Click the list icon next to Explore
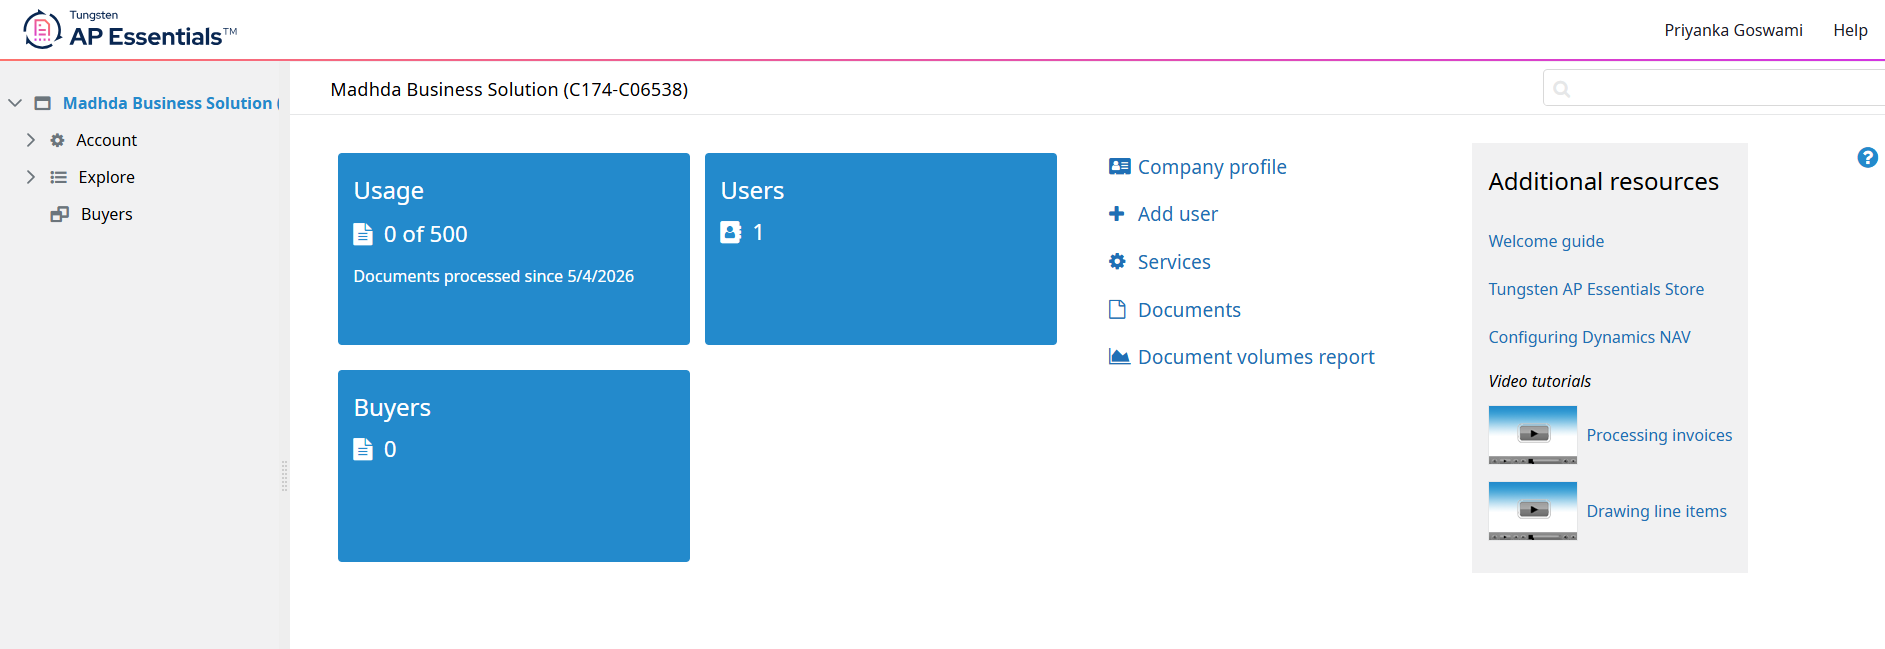Viewport: 1885px width, 649px height. point(59,177)
